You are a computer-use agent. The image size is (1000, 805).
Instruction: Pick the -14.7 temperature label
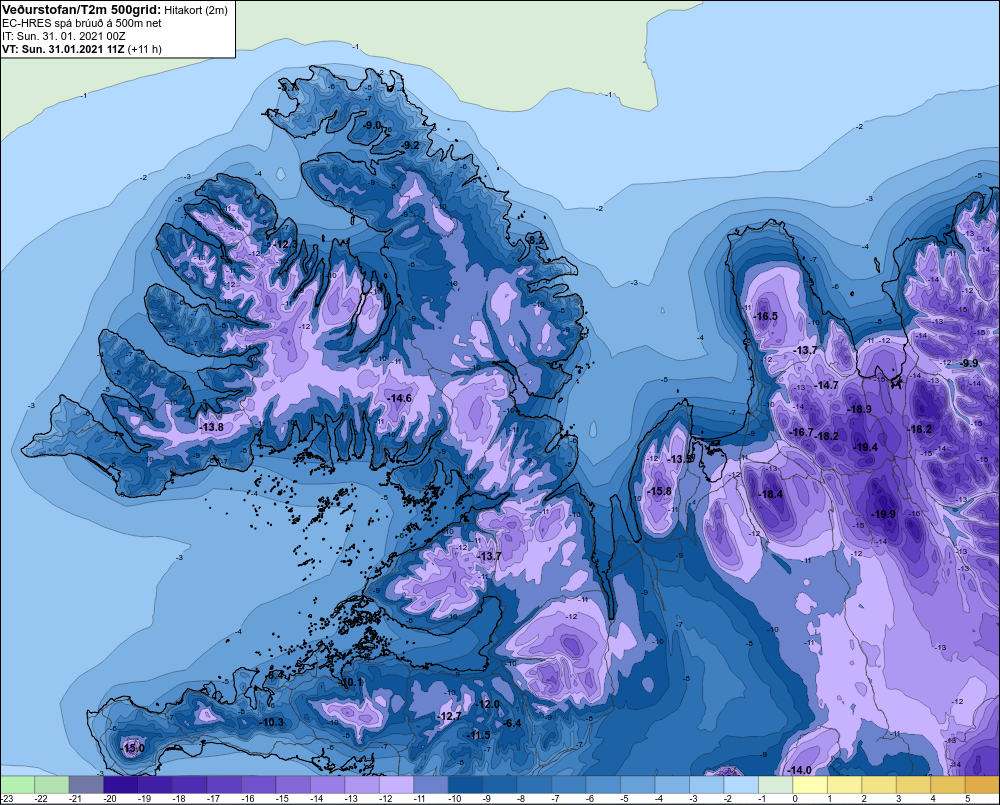pyautogui.click(x=826, y=385)
